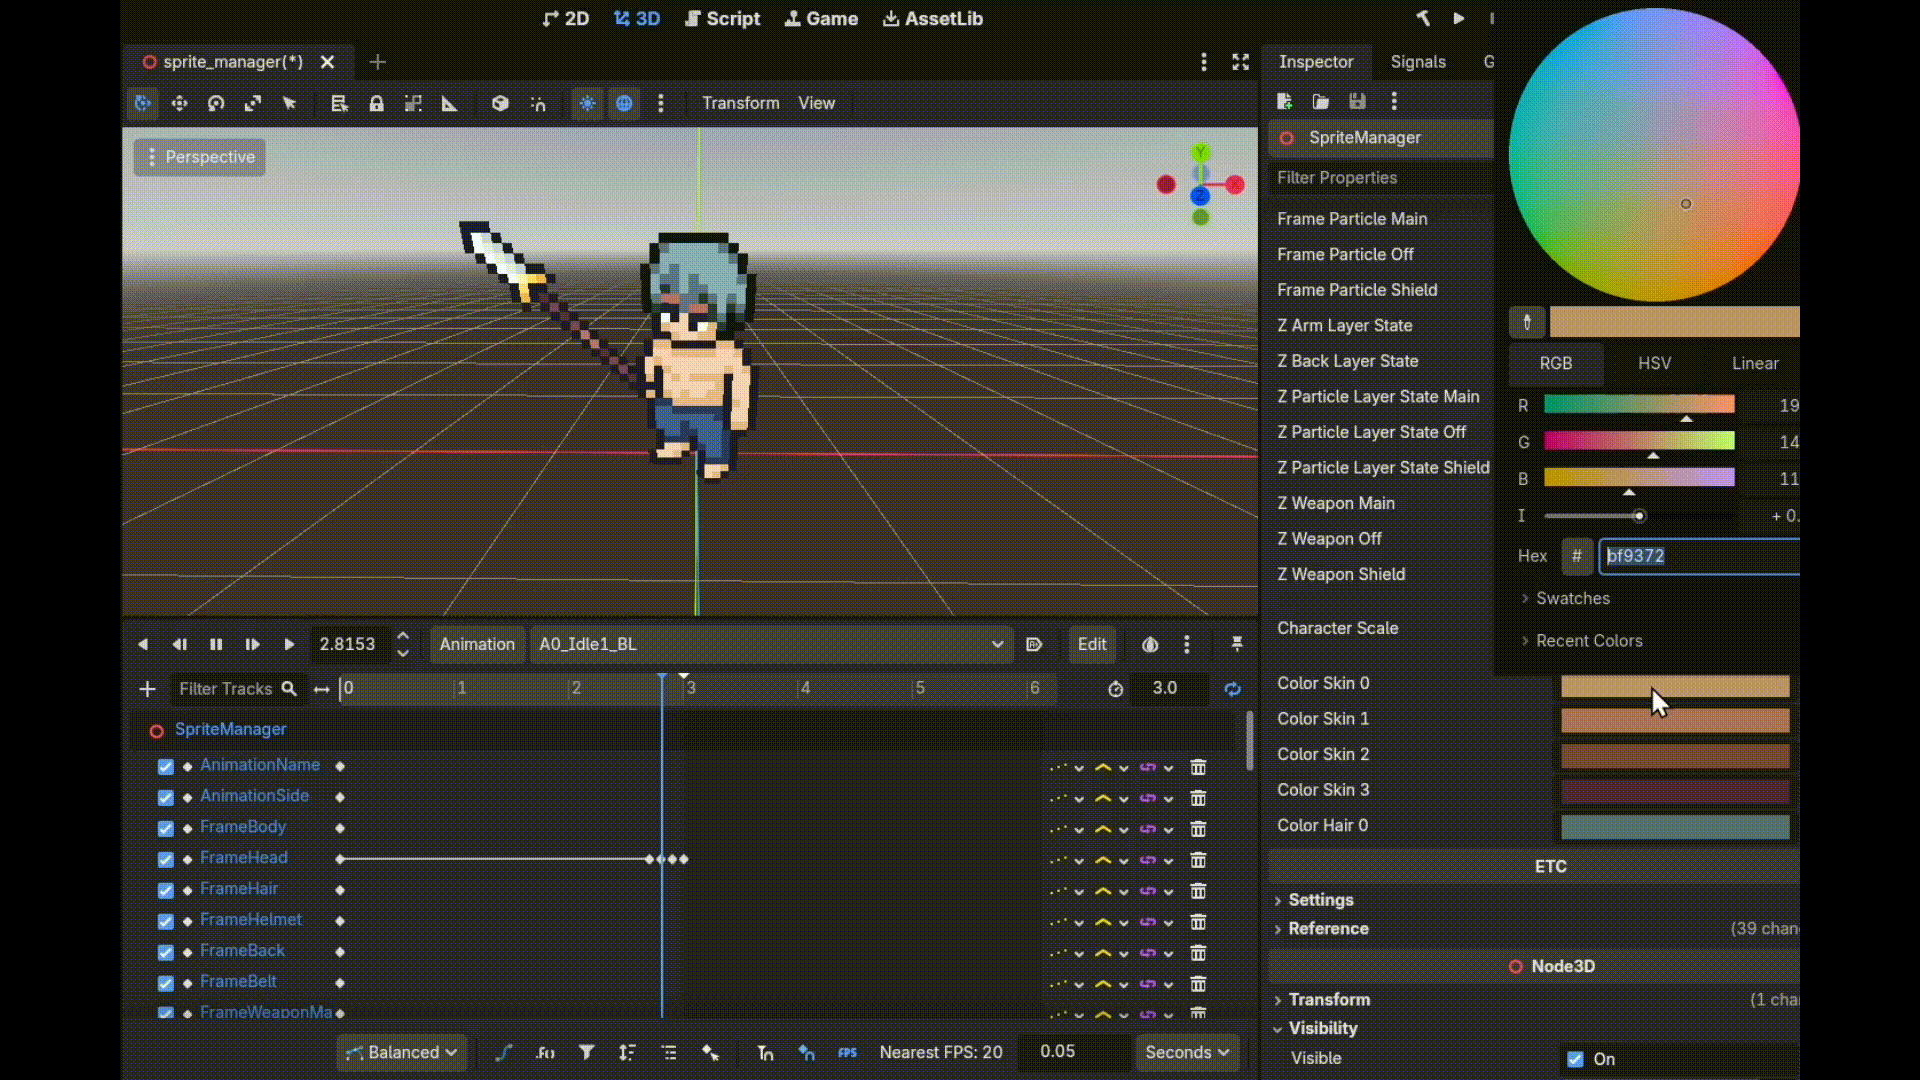Toggle the Visible On checkbox
This screenshot has height=1080, width=1920.
point(1575,1059)
